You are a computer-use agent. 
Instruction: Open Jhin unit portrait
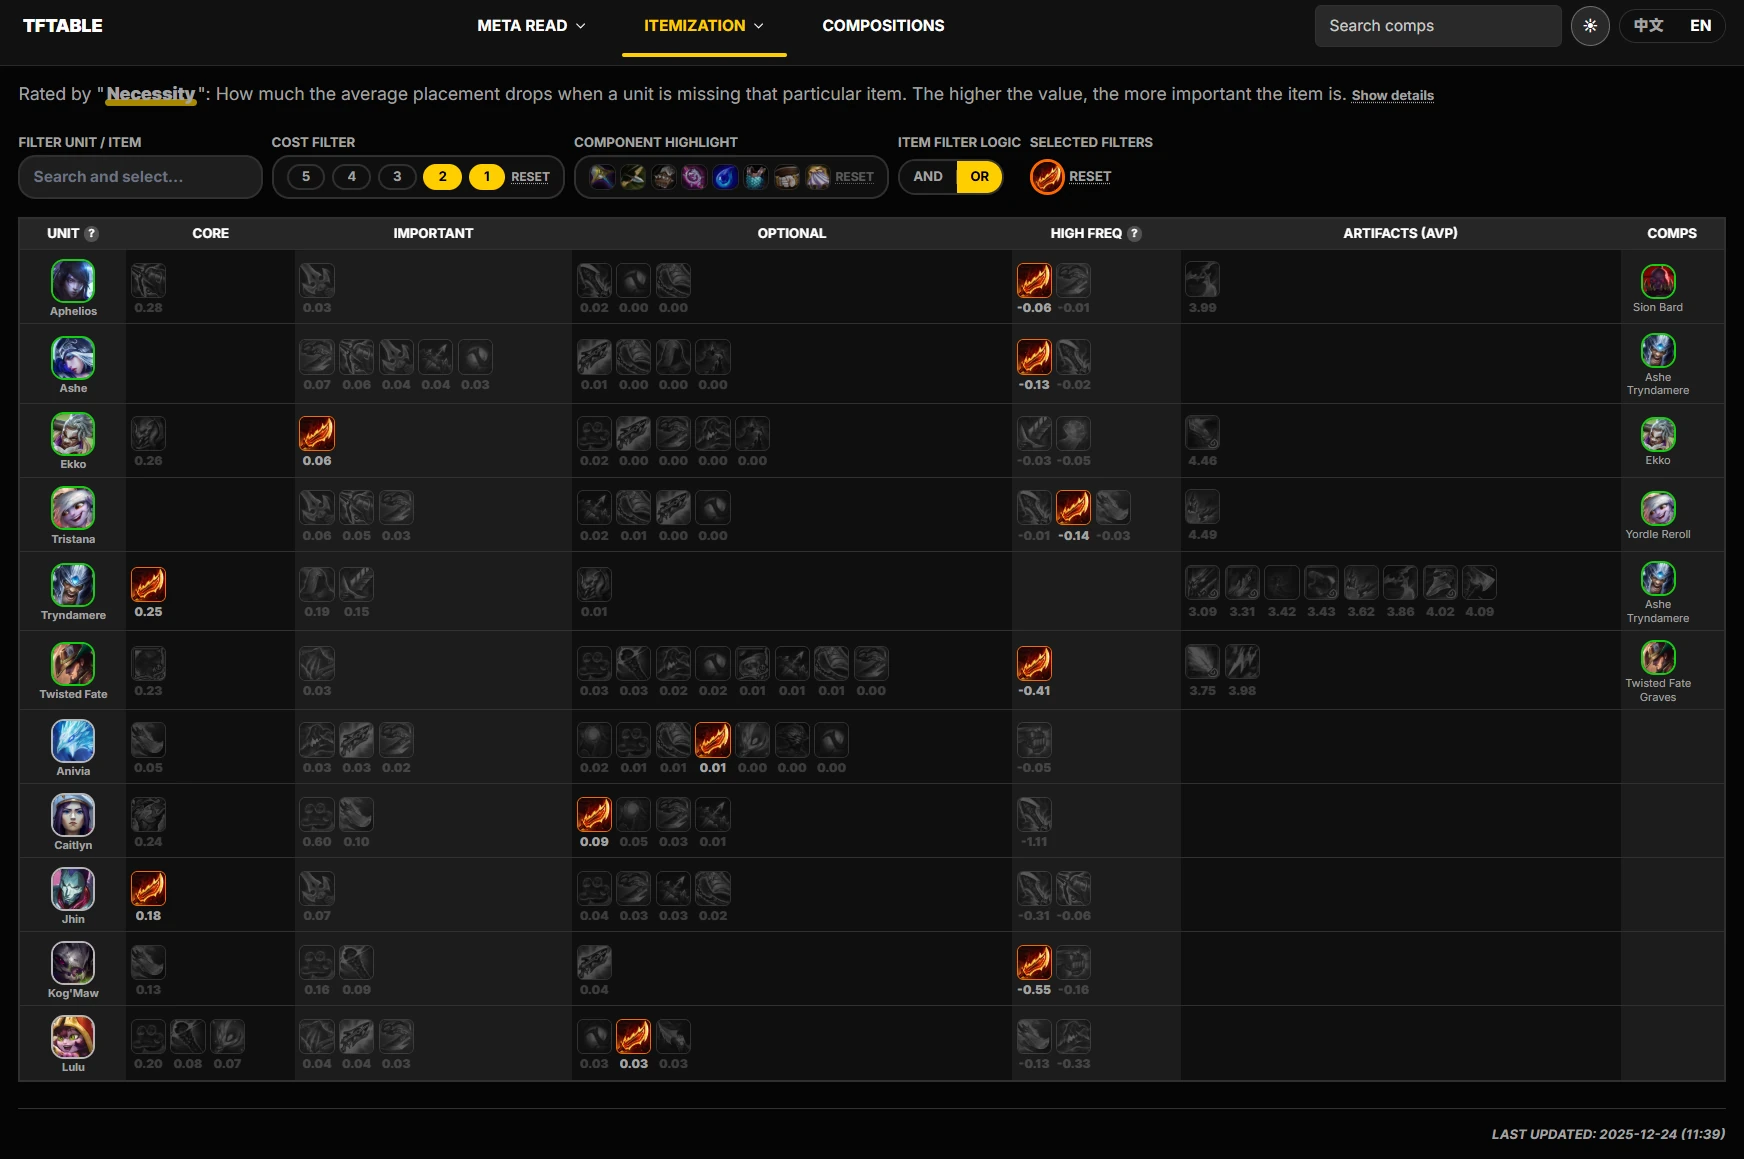73,889
